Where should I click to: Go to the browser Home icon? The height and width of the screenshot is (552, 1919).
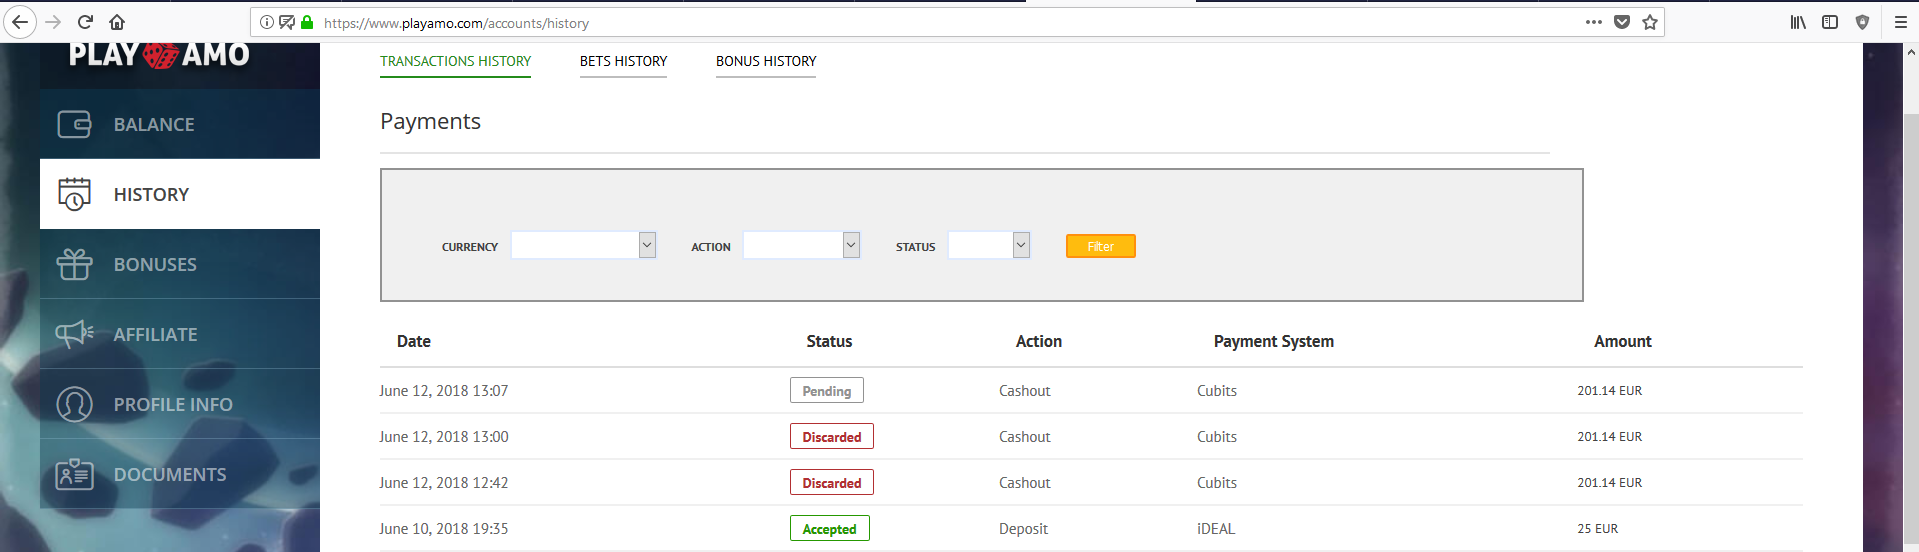pos(117,22)
